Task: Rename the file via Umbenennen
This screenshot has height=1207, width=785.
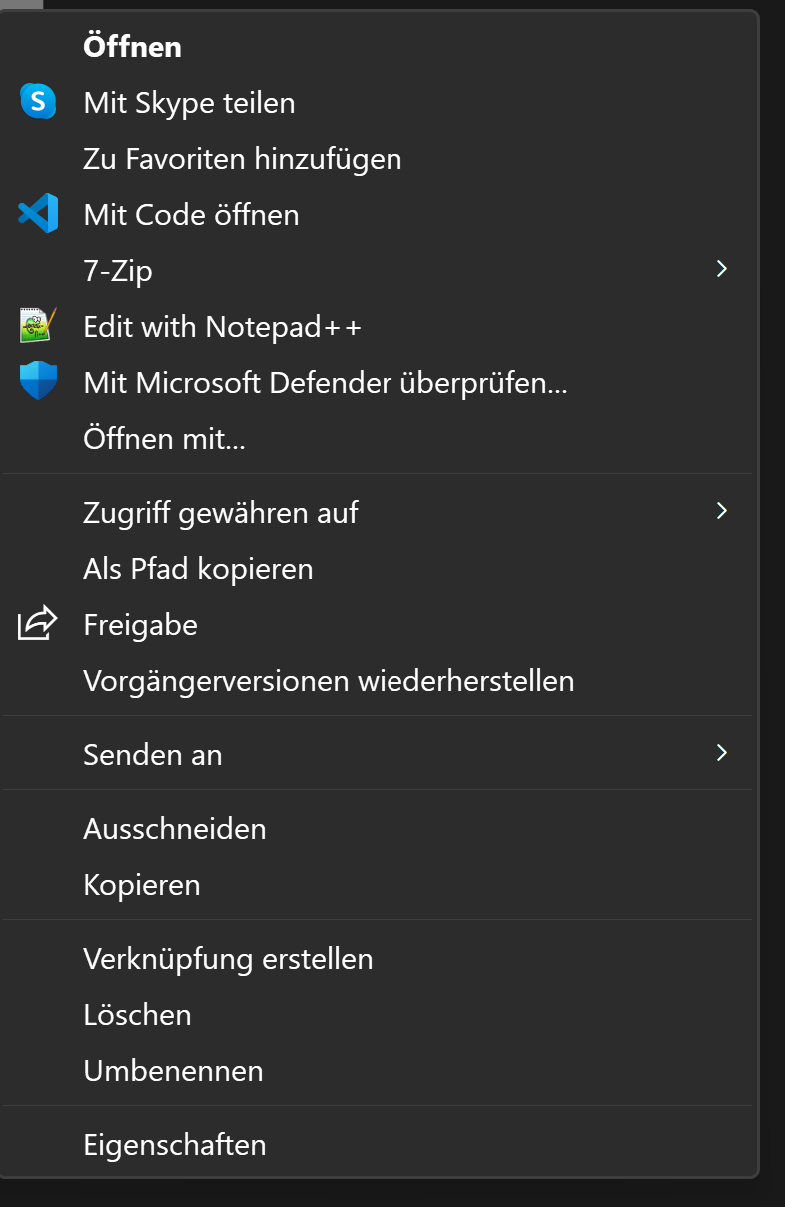Action: tap(173, 1070)
